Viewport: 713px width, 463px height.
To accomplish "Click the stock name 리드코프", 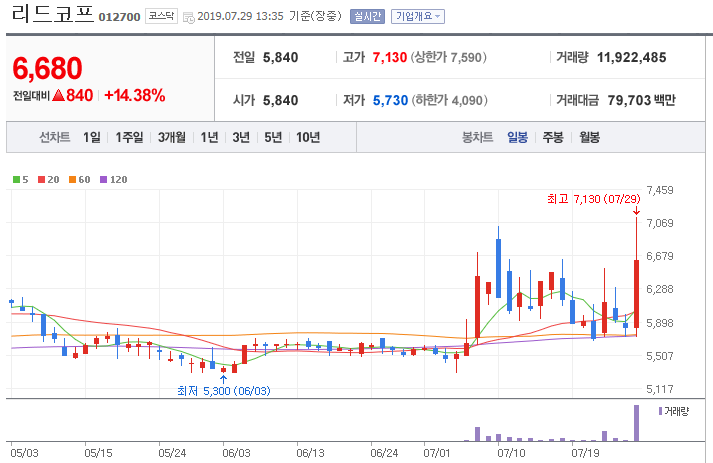I will (x=53, y=14).
